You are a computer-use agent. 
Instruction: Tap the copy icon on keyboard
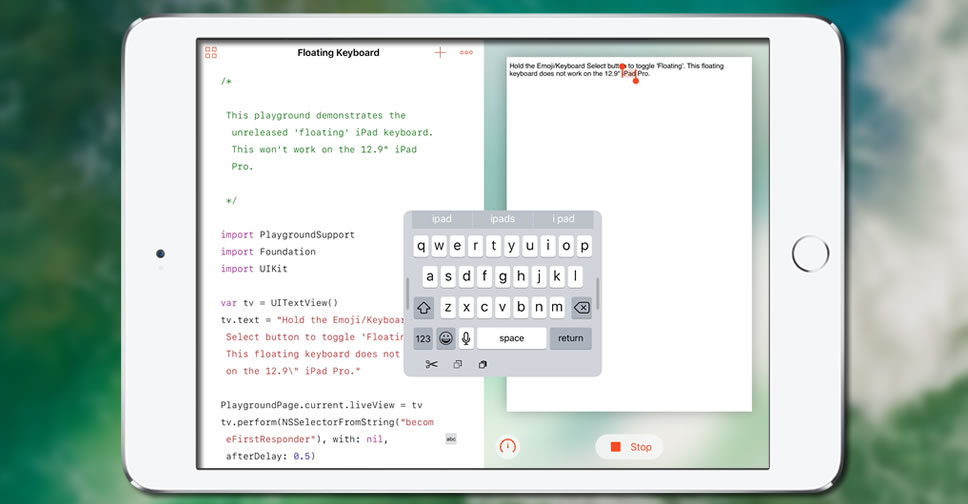coord(458,364)
